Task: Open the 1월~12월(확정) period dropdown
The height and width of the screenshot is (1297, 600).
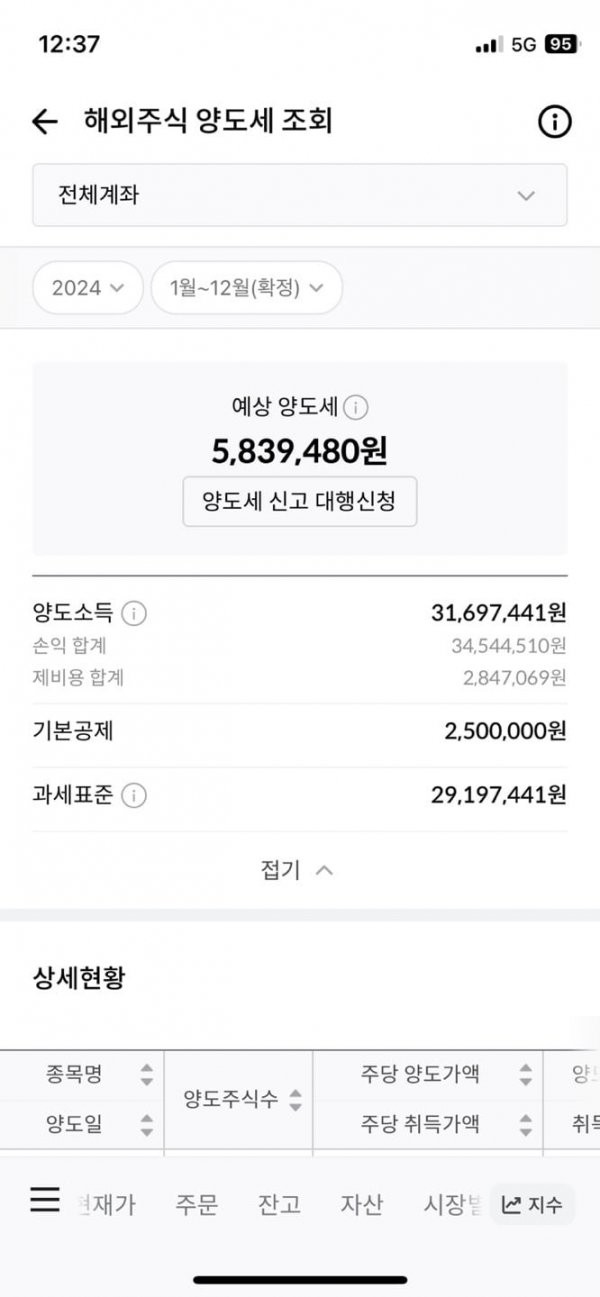Action: pos(247,288)
